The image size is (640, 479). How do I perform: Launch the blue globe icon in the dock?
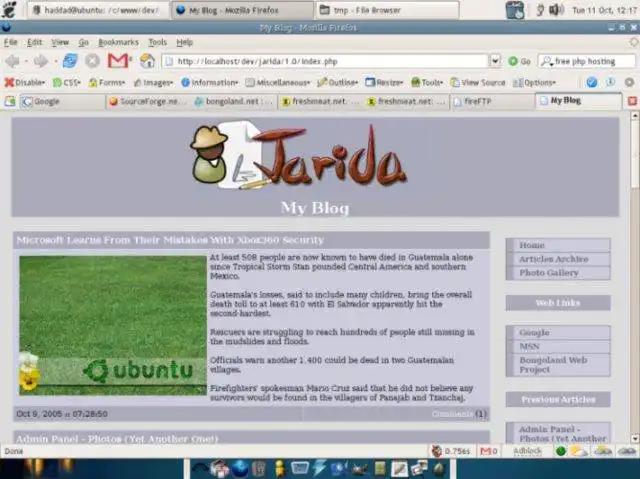click(x=240, y=468)
